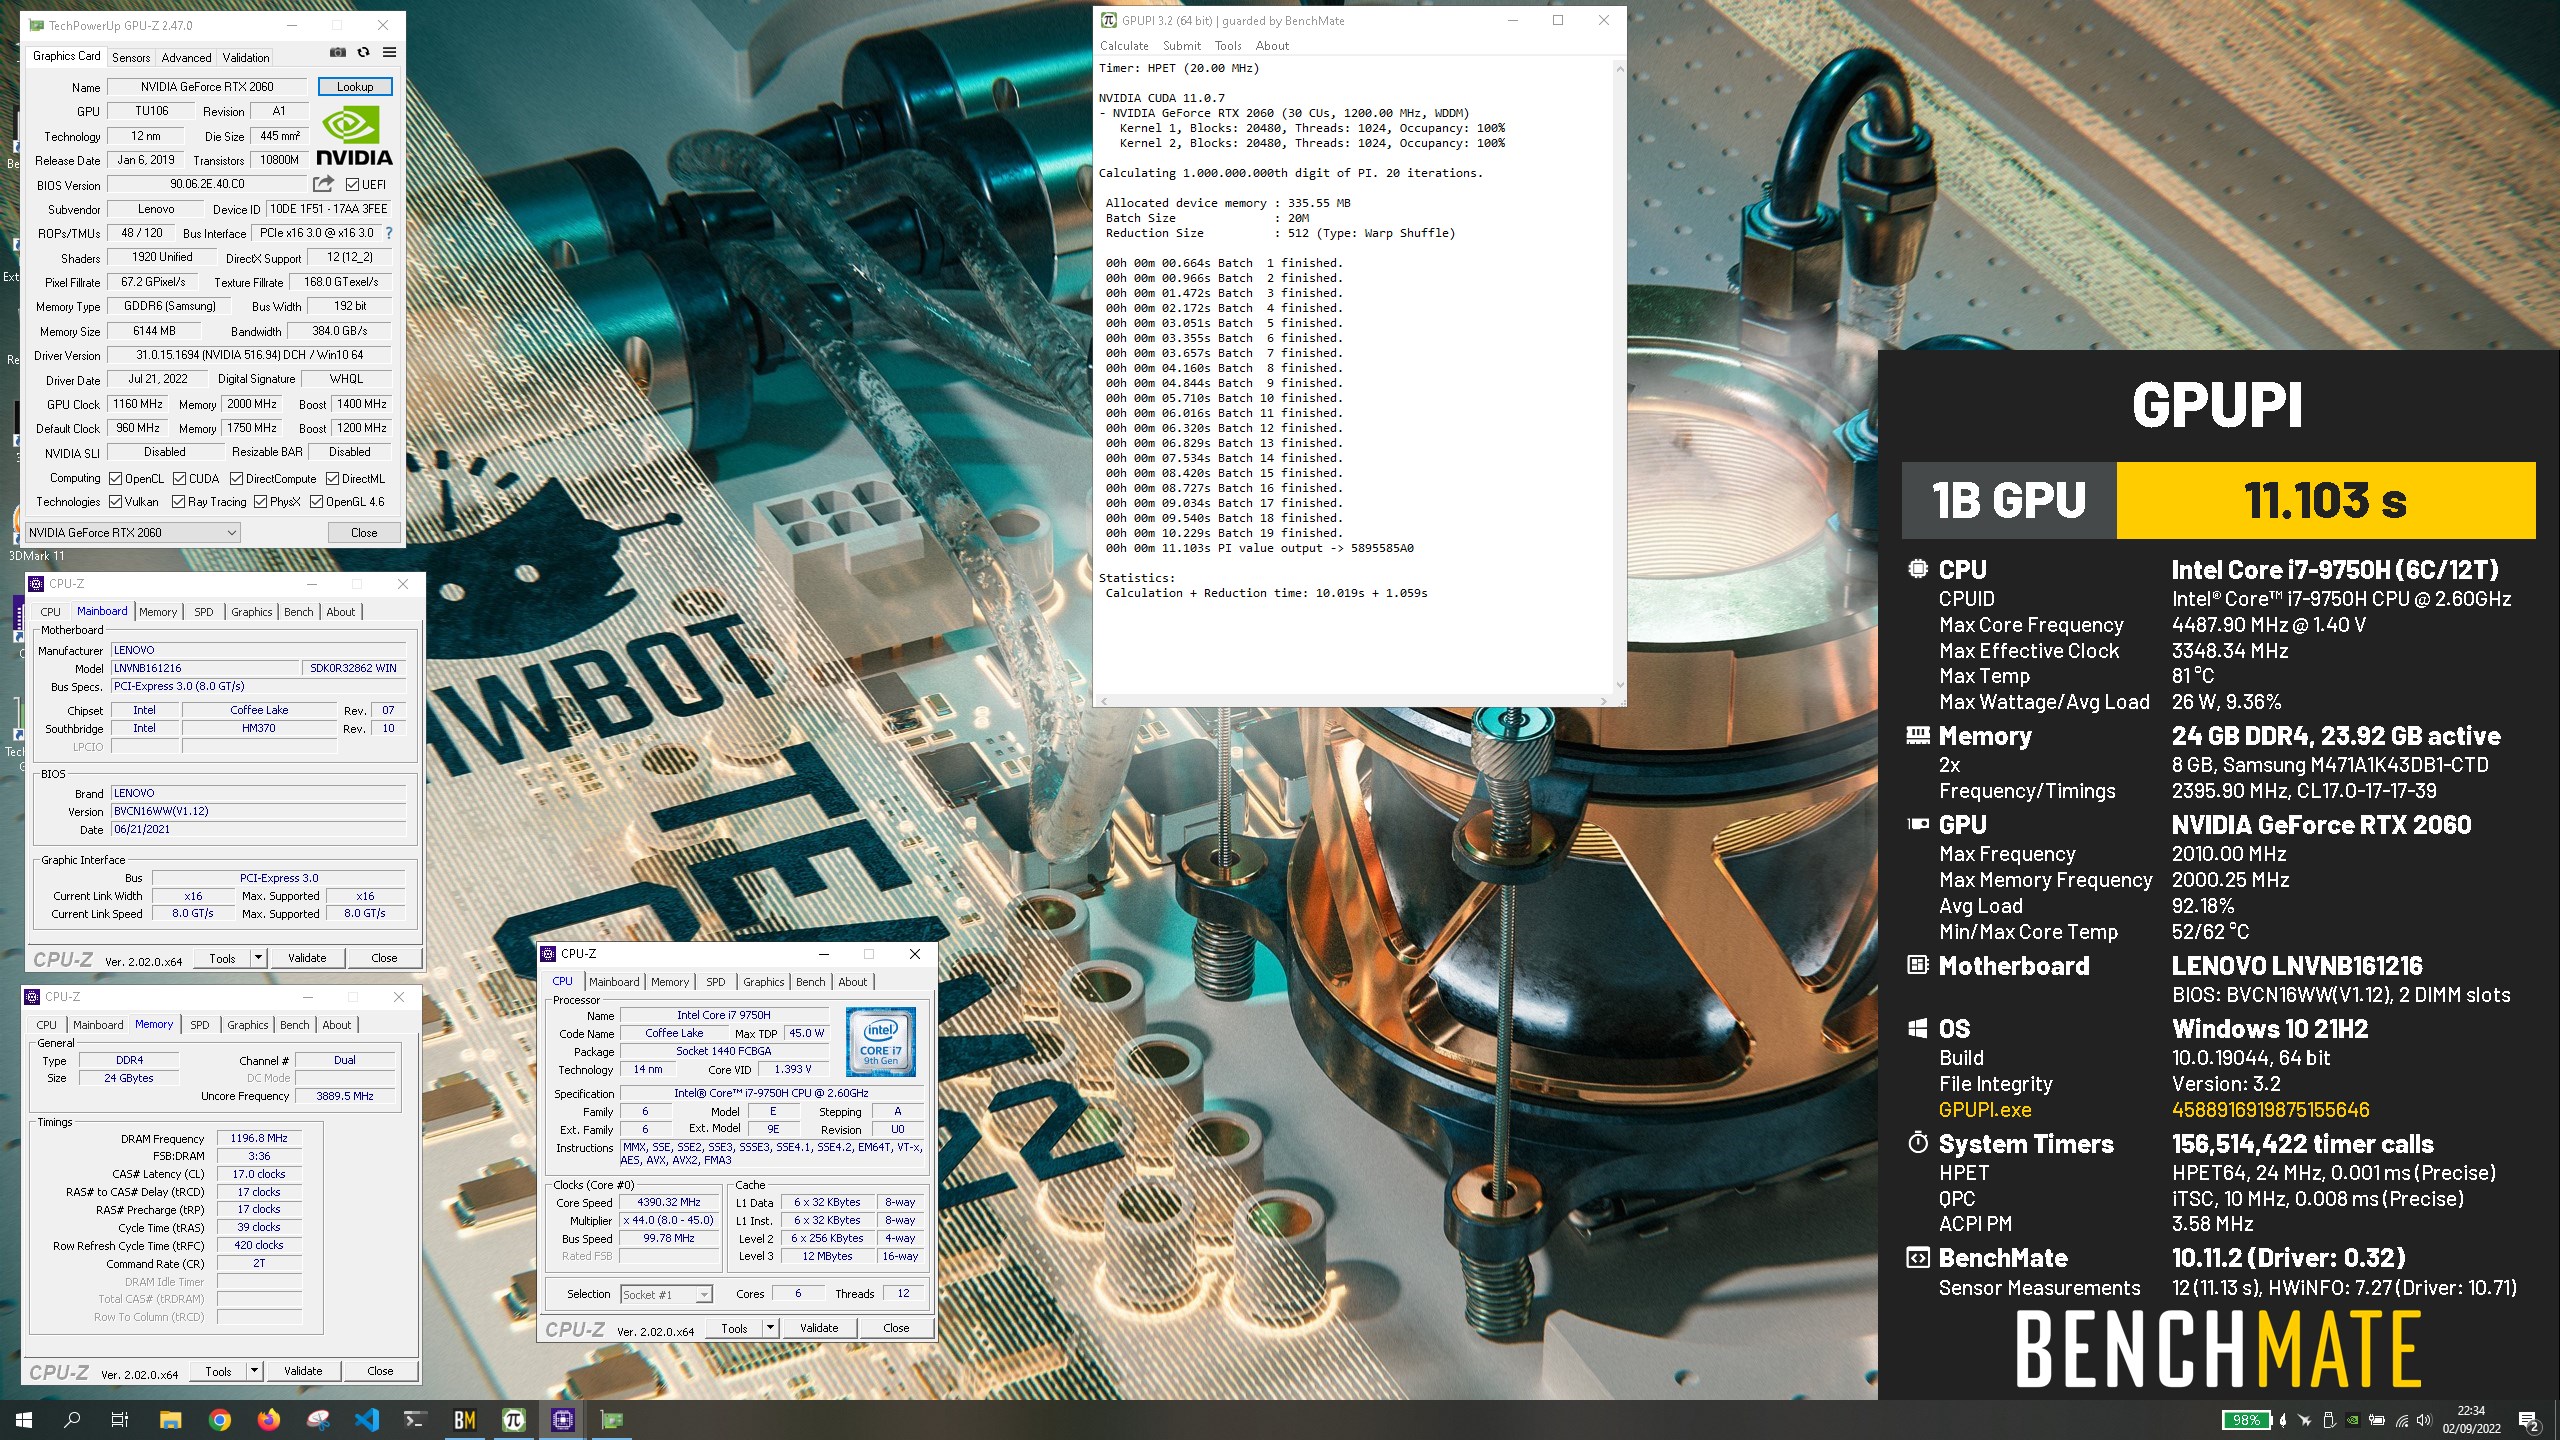The image size is (2560, 1440).
Task: Switch to the Sensors tab in GPU-Z
Action: point(131,58)
